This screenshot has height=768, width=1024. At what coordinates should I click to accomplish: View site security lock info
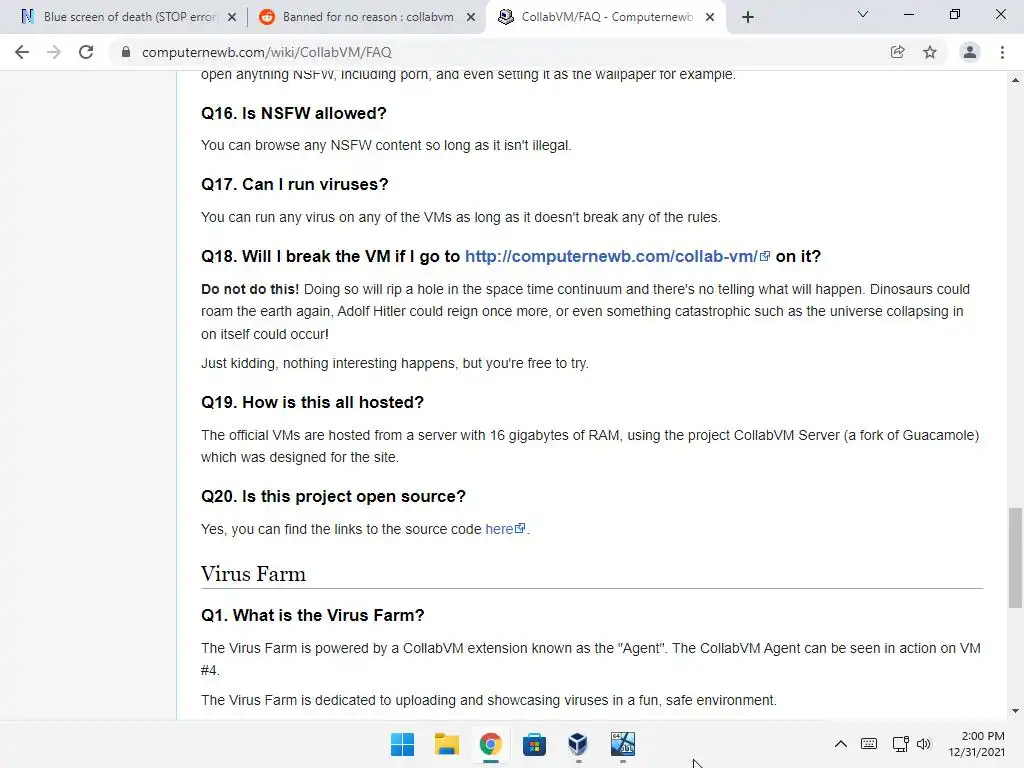pyautogui.click(x=126, y=52)
